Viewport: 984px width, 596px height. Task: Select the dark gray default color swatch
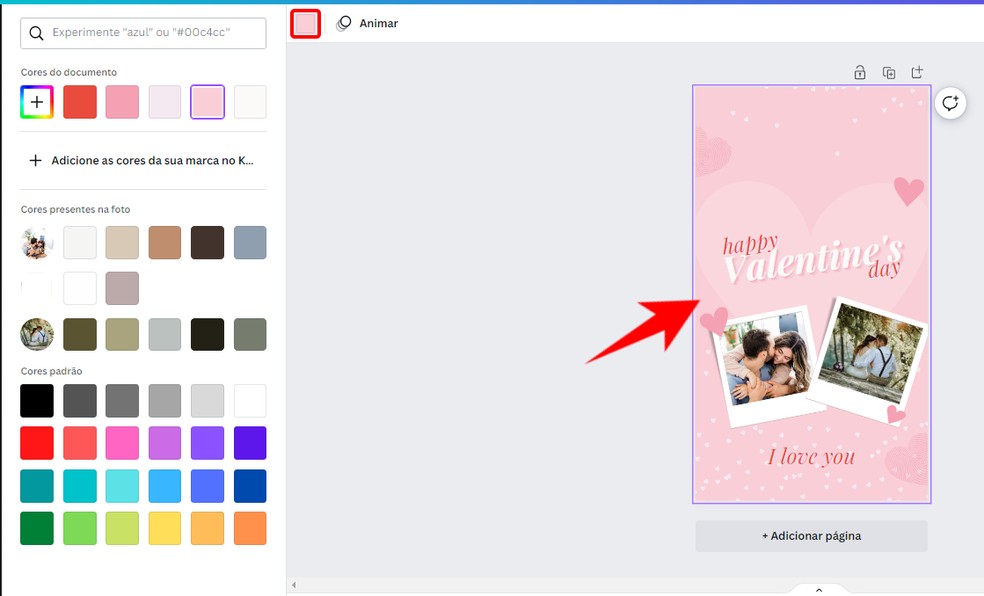[x=80, y=401]
